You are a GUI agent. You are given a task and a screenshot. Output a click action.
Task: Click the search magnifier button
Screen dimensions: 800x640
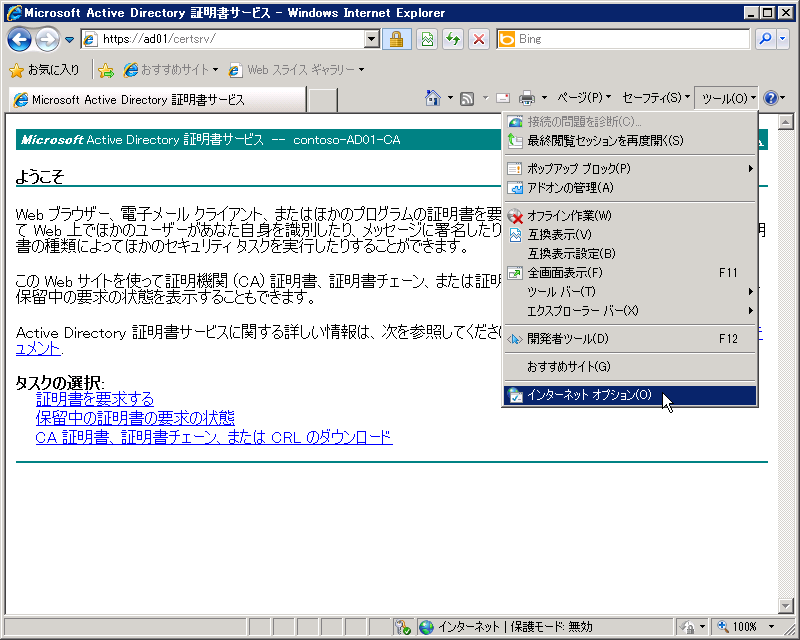pos(765,39)
